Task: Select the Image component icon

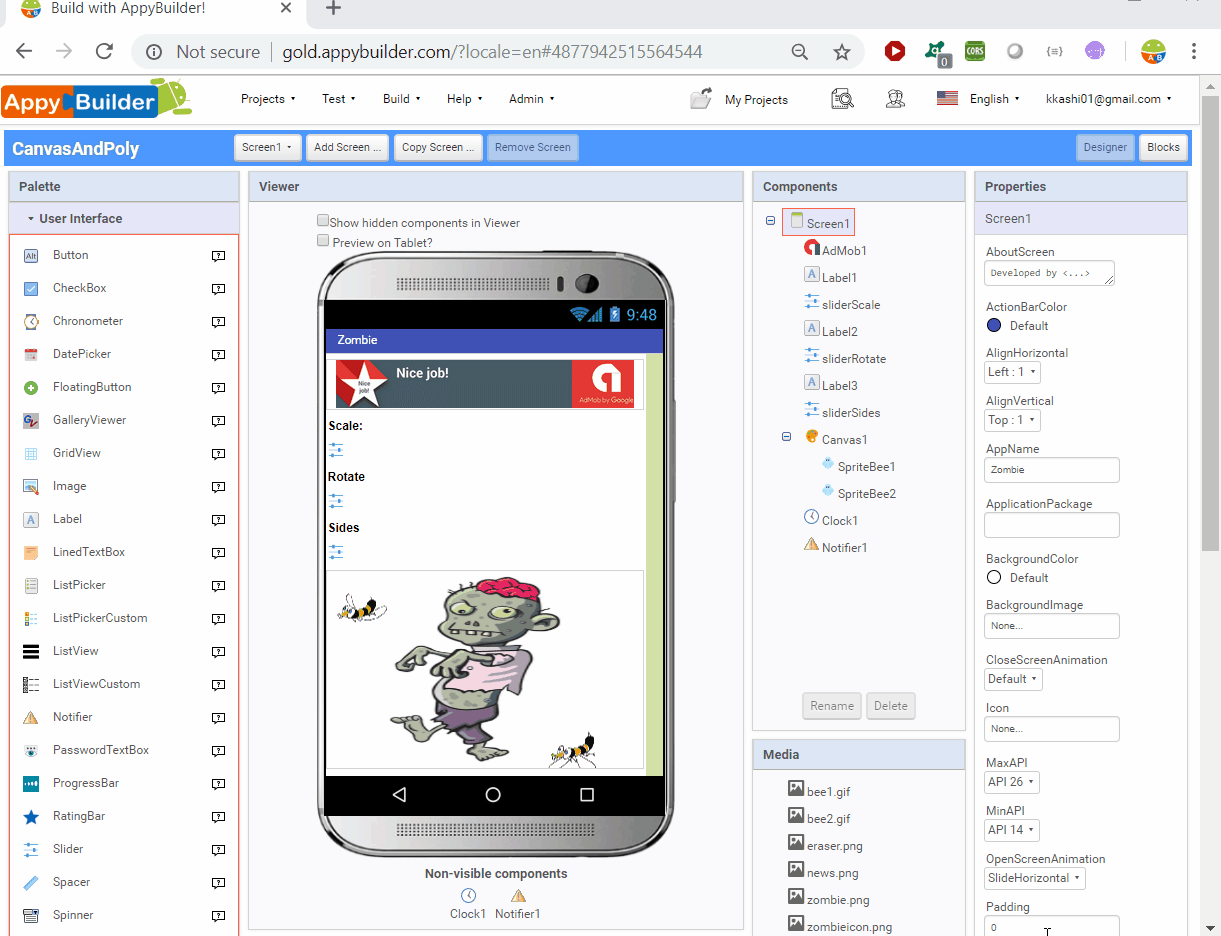Action: pos(31,487)
